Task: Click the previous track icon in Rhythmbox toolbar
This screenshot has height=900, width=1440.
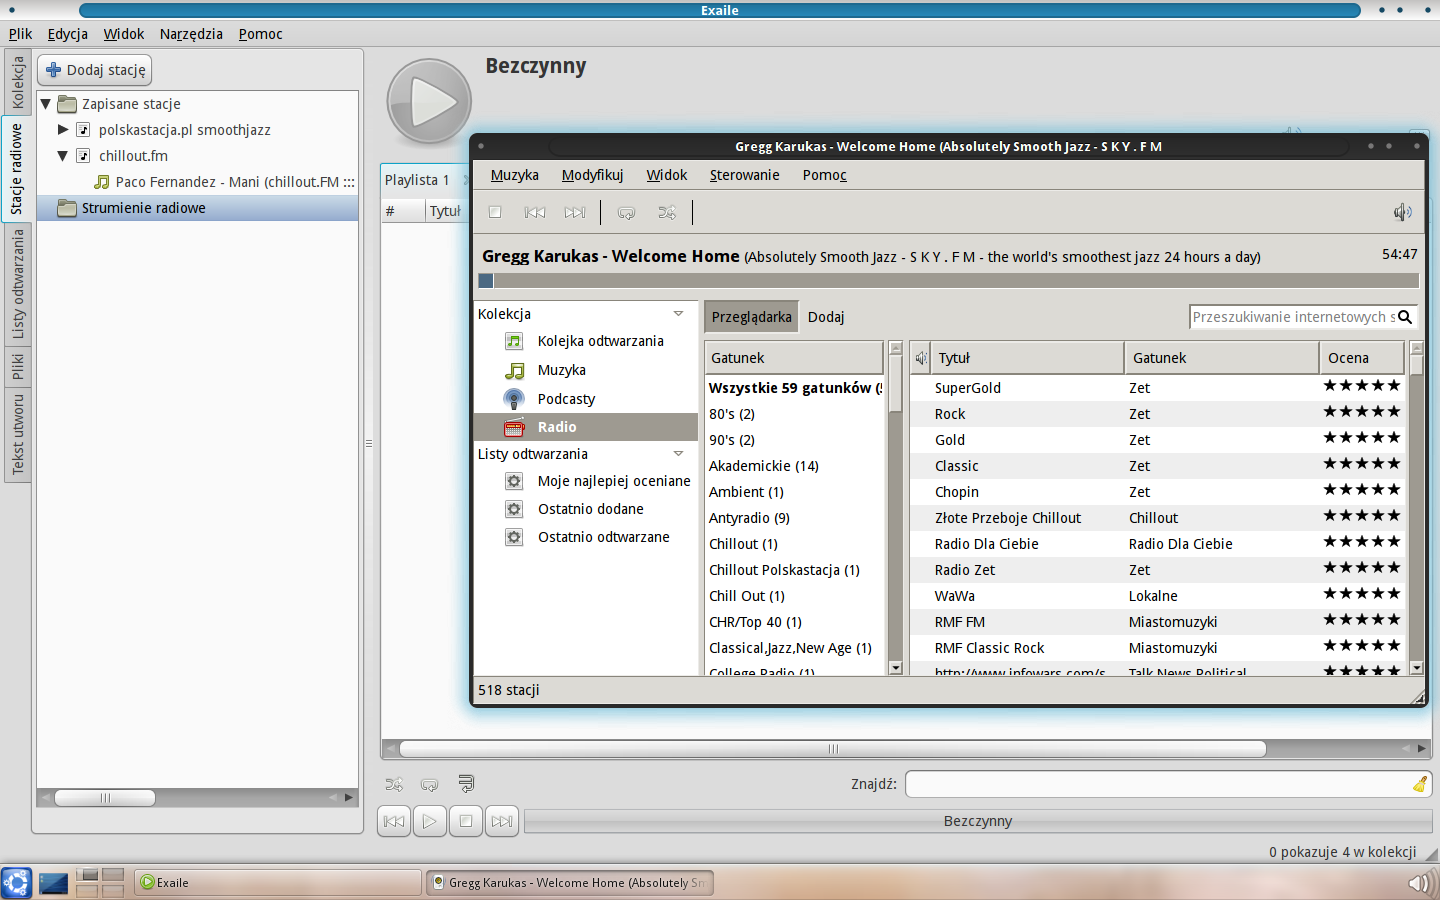Action: pos(535,212)
